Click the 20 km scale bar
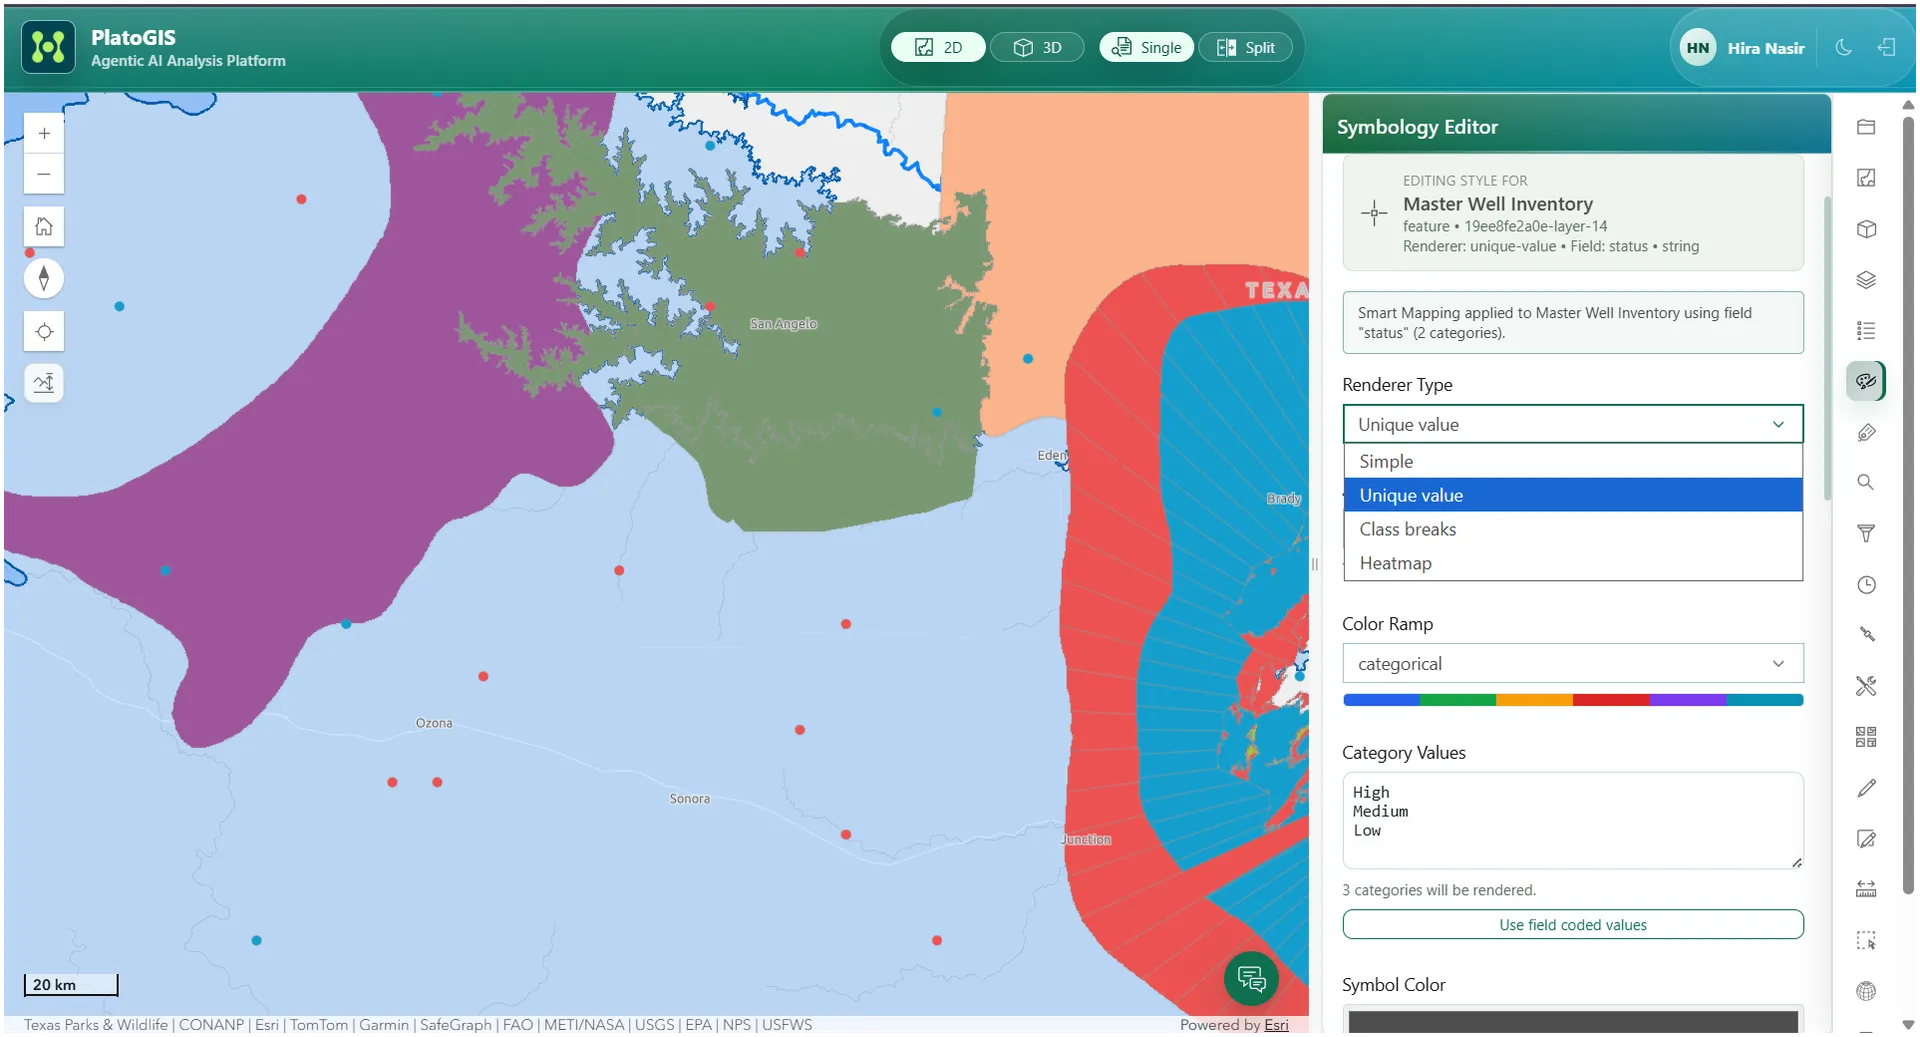 pos(71,985)
